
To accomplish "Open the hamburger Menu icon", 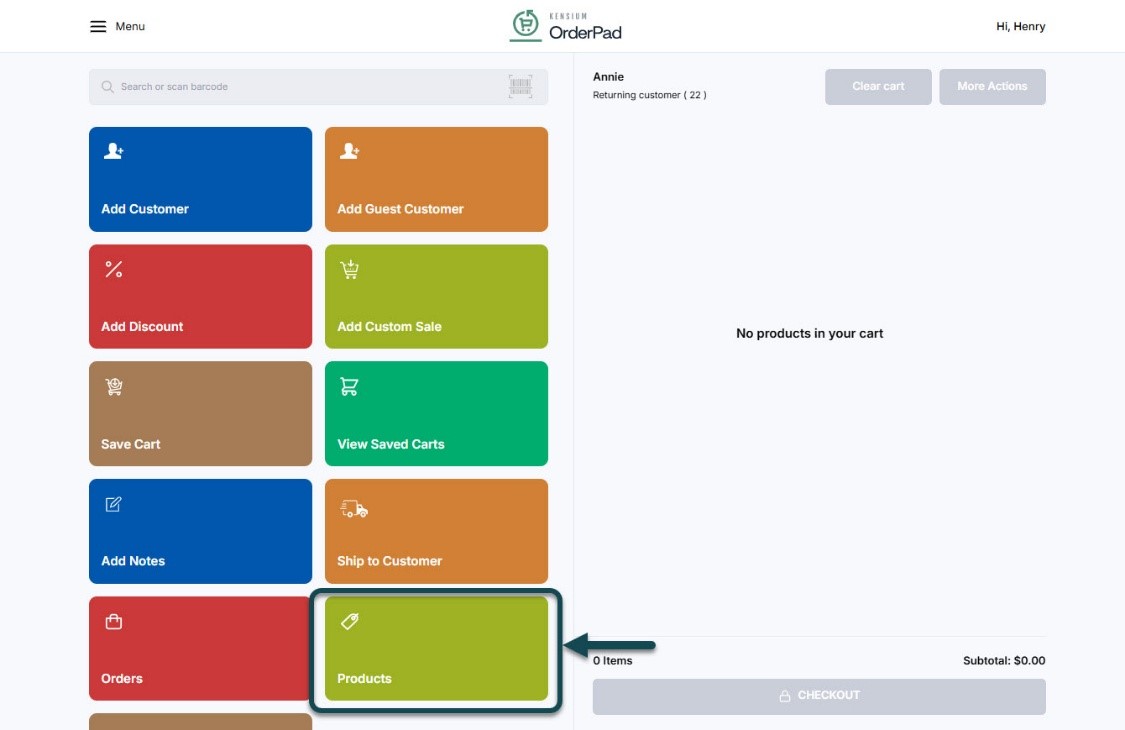I will point(98,27).
